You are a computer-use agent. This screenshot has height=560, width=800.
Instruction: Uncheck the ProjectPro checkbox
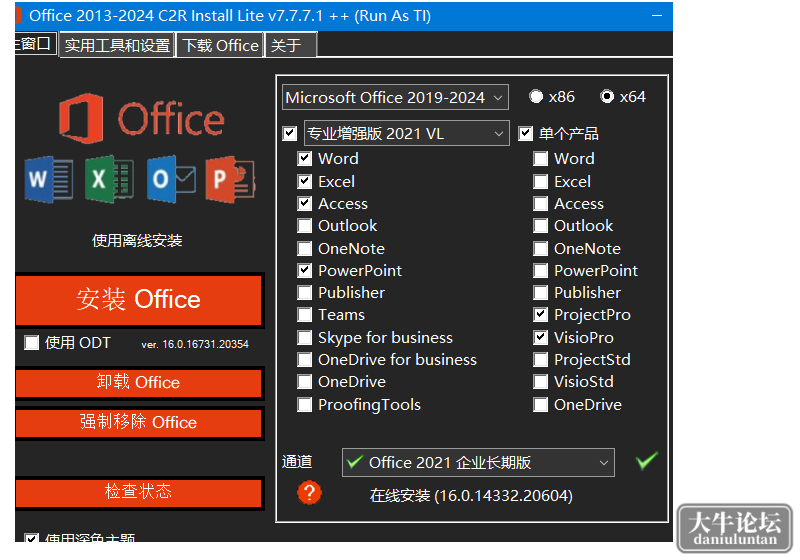[540, 315]
